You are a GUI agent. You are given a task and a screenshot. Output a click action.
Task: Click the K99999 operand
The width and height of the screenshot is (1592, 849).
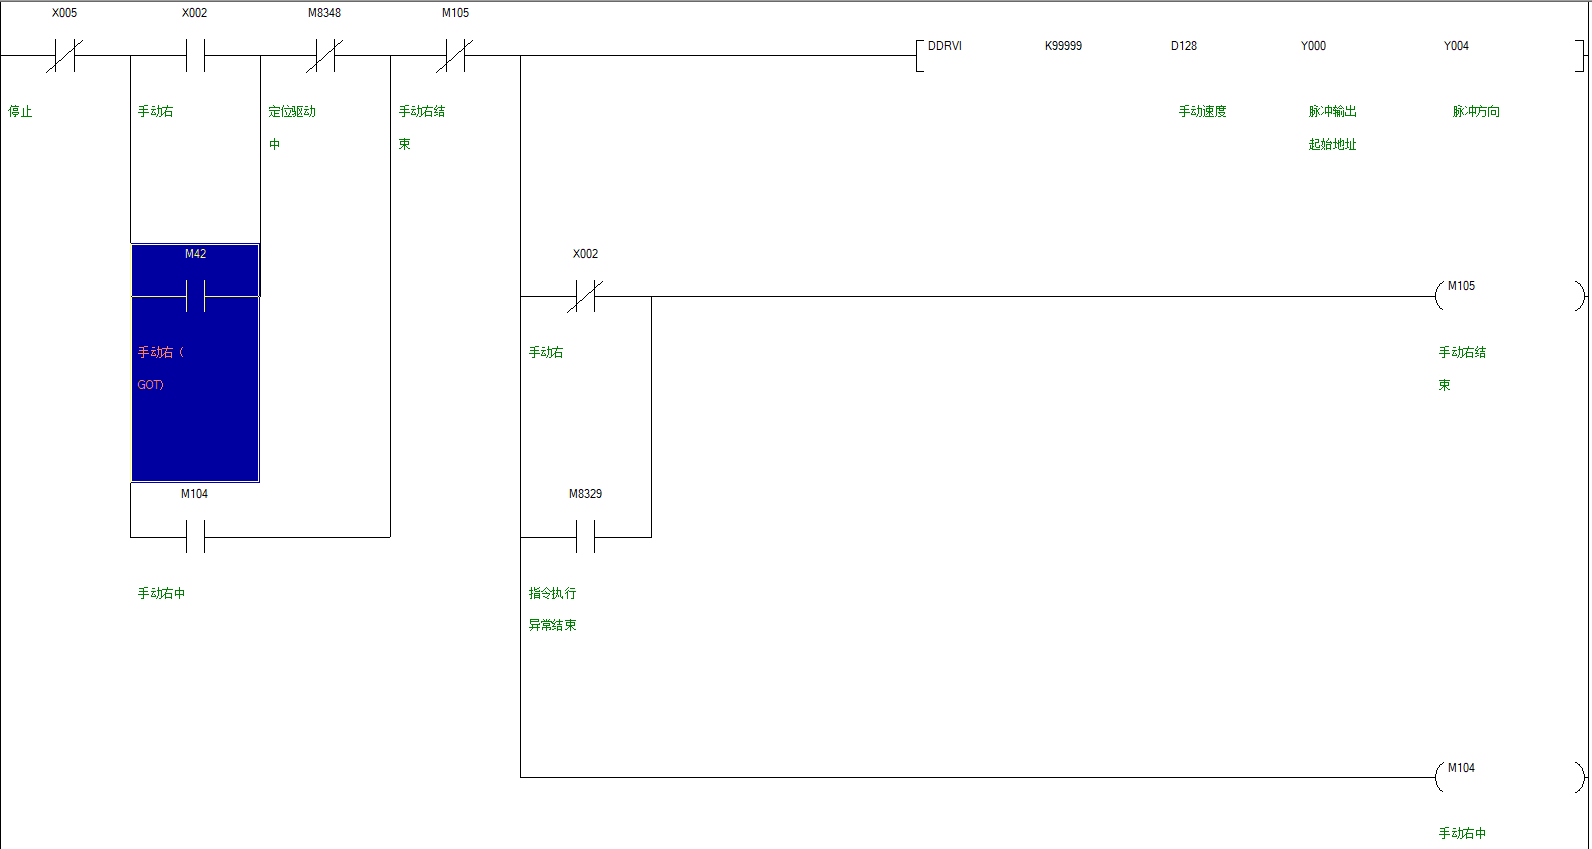pyautogui.click(x=1063, y=46)
